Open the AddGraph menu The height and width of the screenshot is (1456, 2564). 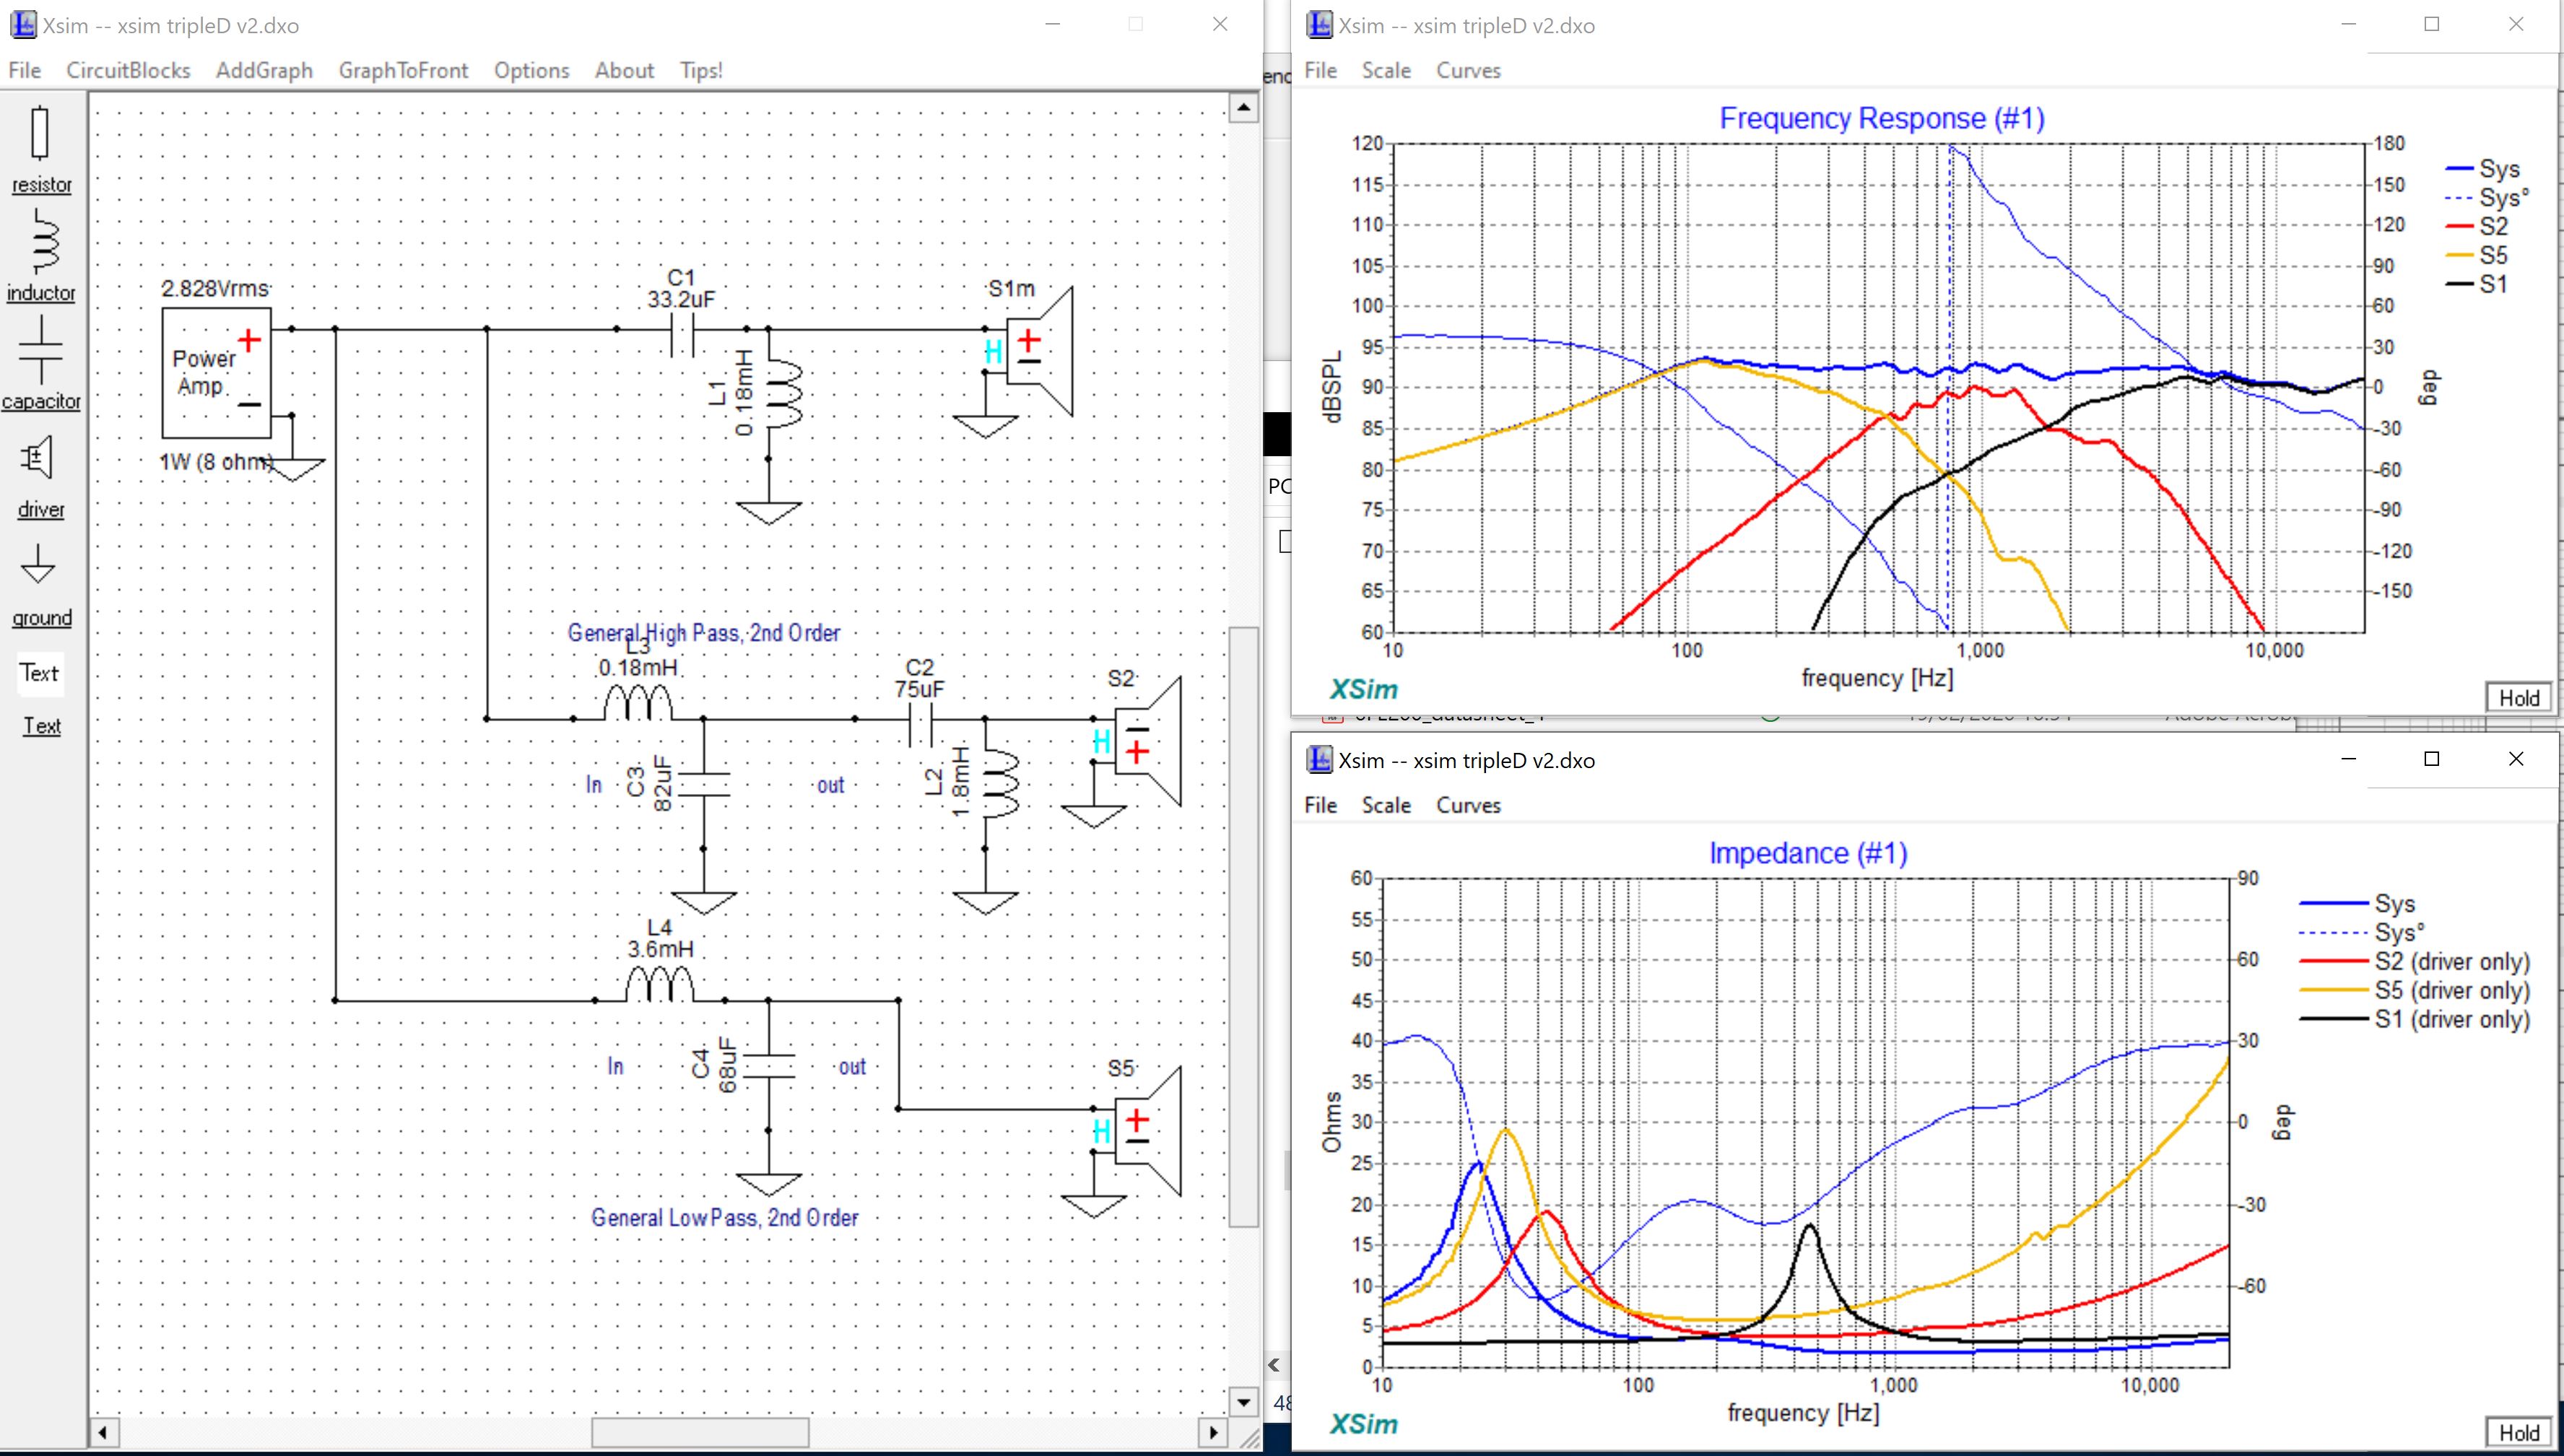tap(264, 70)
